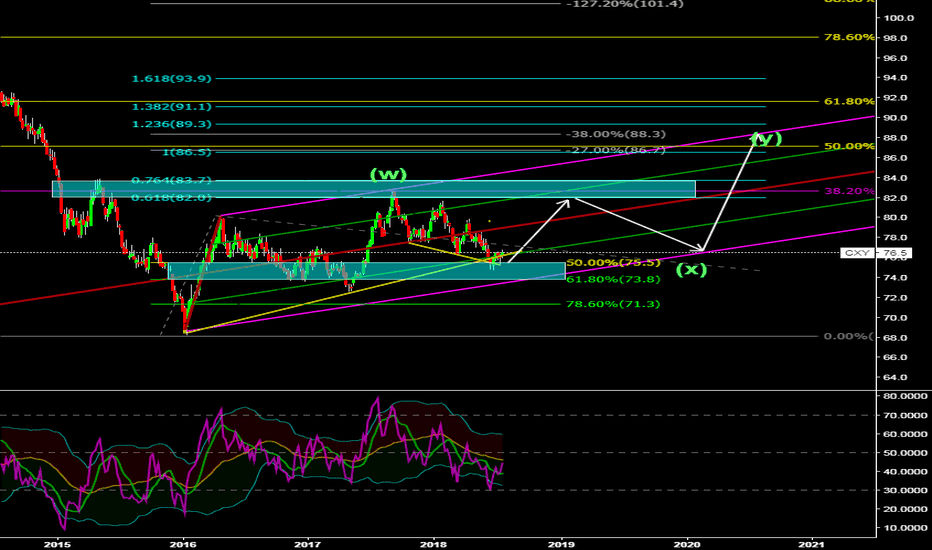Select 30.0000 on the indicator scale

[905, 491]
